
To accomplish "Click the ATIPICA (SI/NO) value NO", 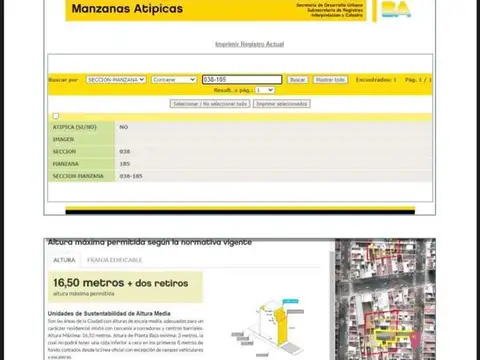I will (x=124, y=127).
